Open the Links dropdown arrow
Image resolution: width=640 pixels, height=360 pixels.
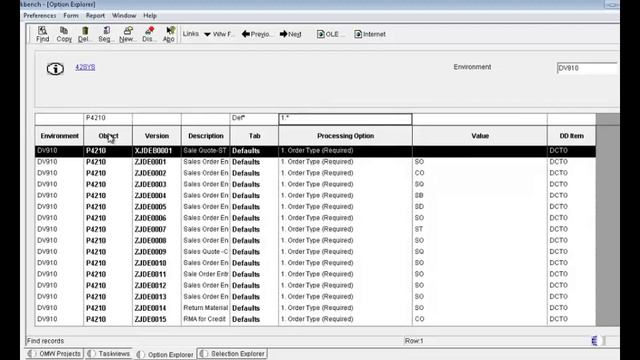pos(207,34)
